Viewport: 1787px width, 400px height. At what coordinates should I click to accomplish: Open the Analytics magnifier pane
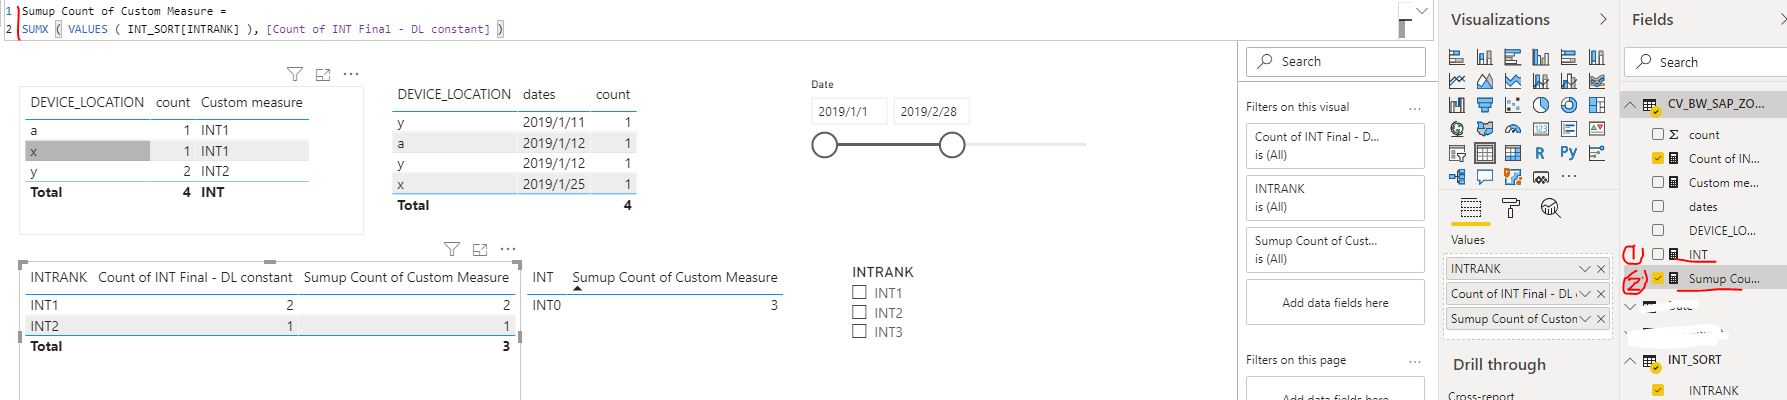1551,207
